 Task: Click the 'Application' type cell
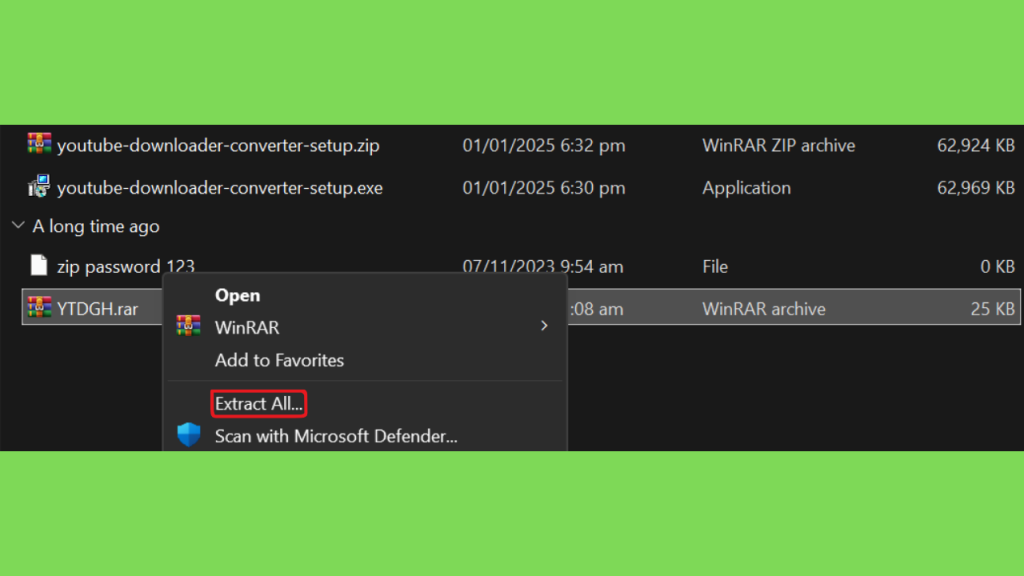click(746, 188)
